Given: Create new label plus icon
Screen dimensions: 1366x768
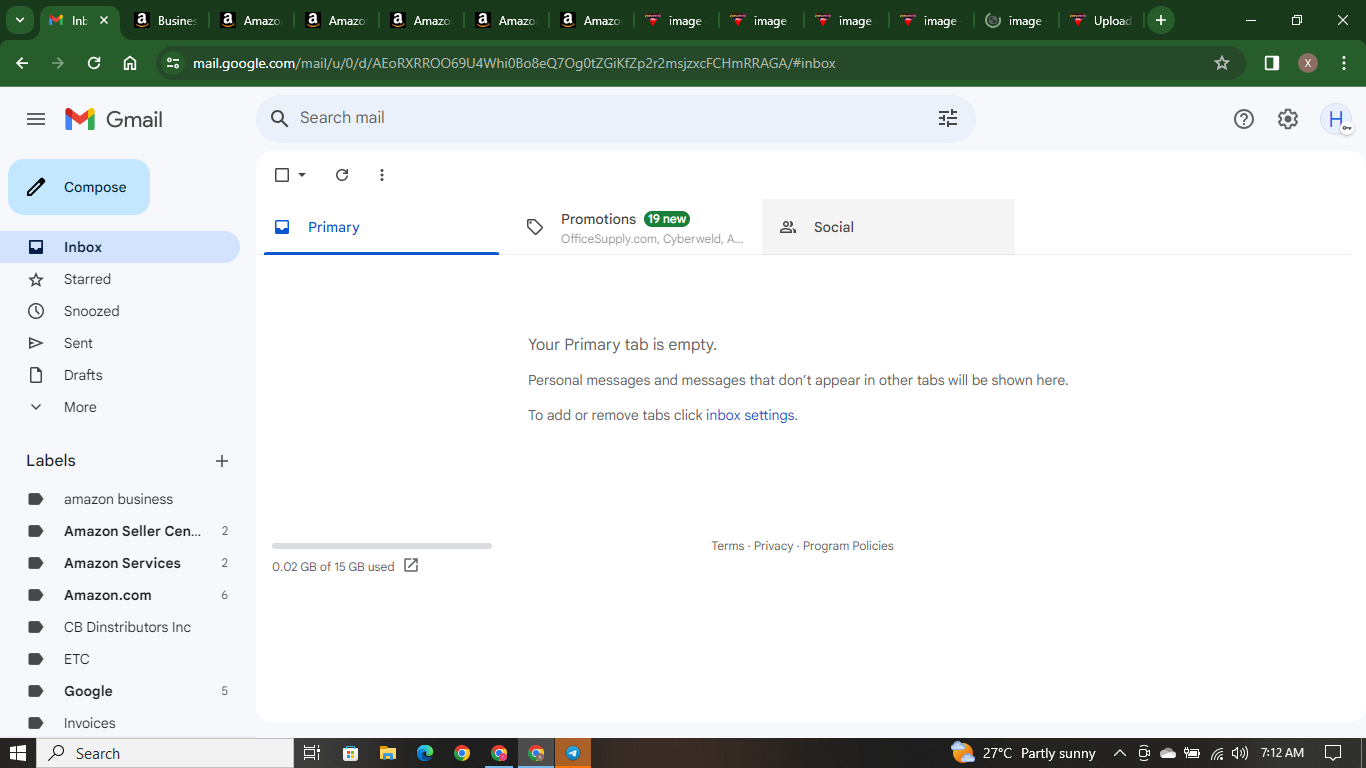Looking at the screenshot, I should pyautogui.click(x=222, y=461).
